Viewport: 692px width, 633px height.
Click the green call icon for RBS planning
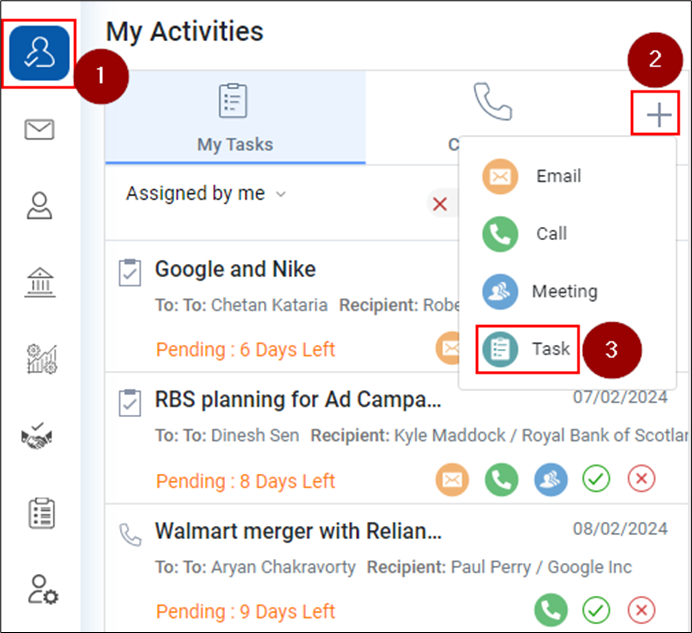501,479
